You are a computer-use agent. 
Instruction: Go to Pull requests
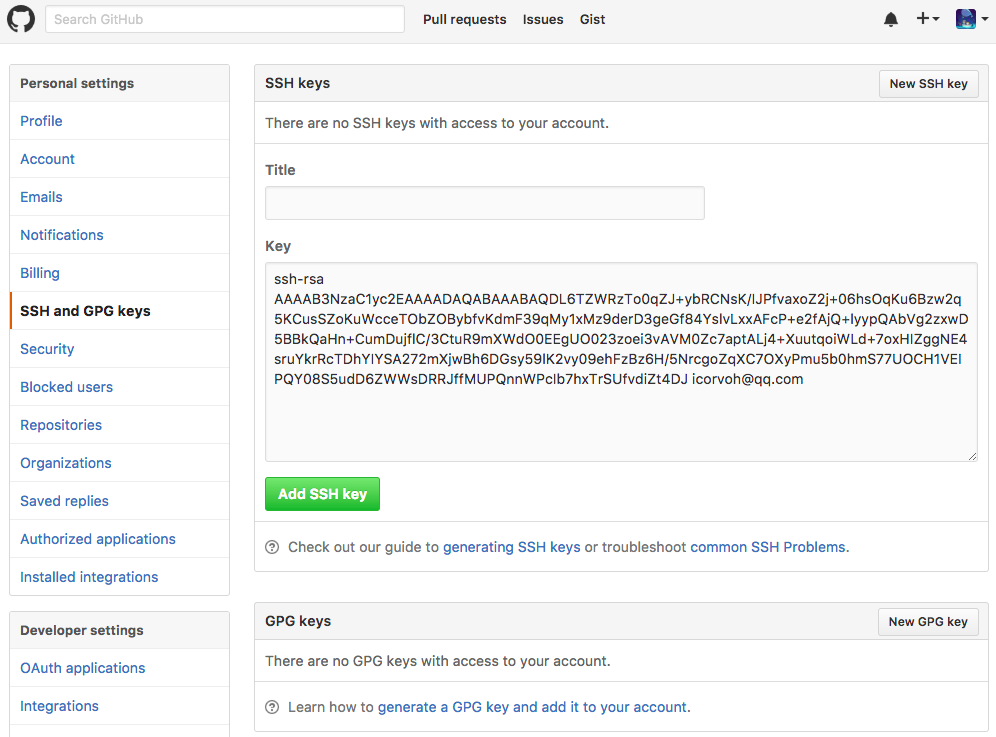coord(464,20)
